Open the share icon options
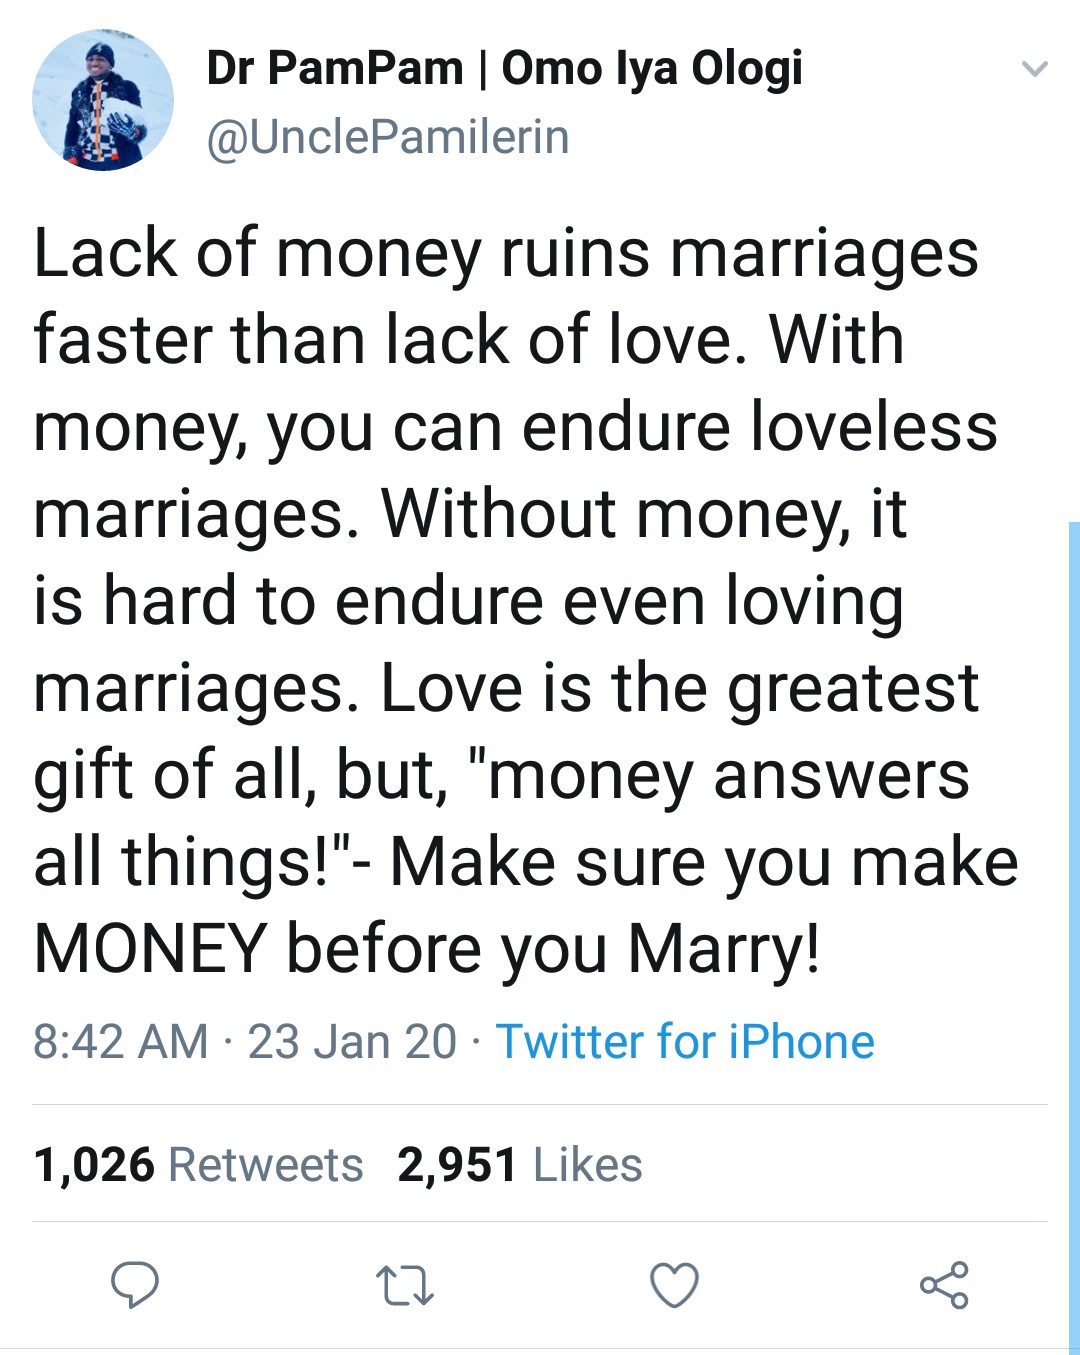The height and width of the screenshot is (1355, 1080). pyautogui.click(x=944, y=1285)
